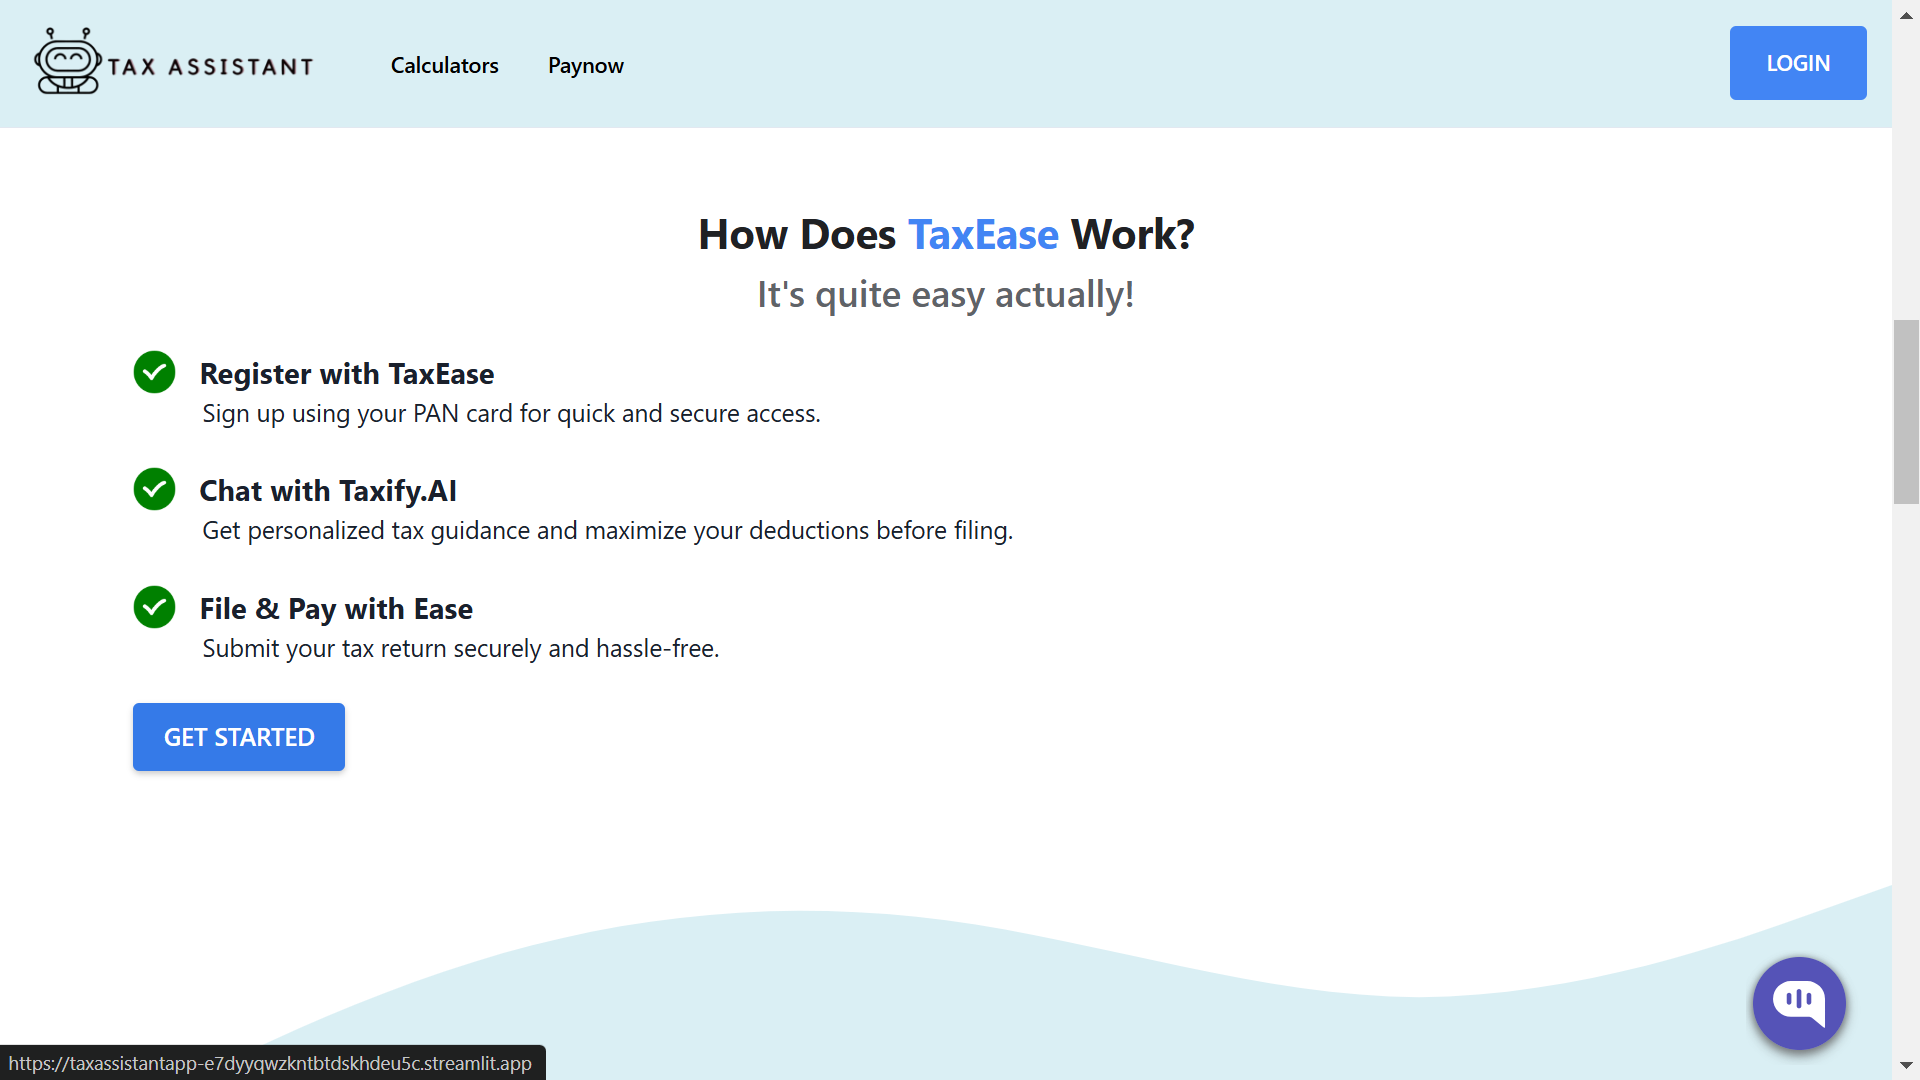
Task: Click 'Sign up using your PAN card' text
Action: (x=511, y=414)
